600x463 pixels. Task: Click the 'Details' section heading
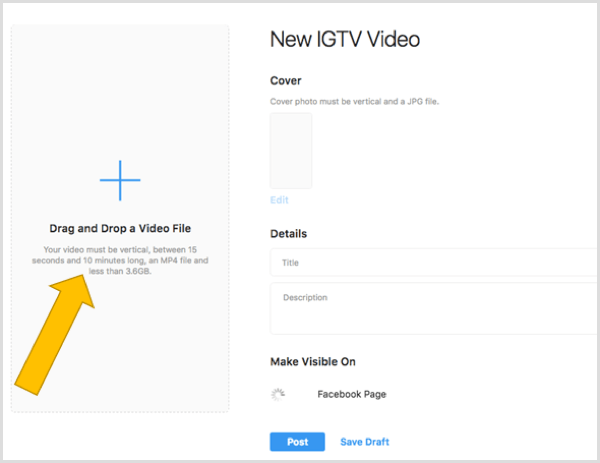[289, 234]
